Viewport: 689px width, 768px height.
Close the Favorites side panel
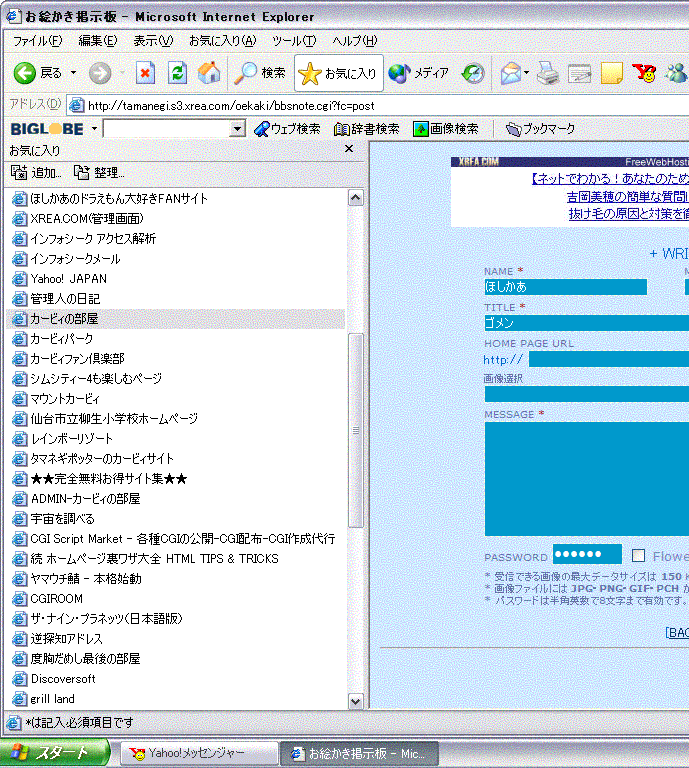tap(349, 149)
